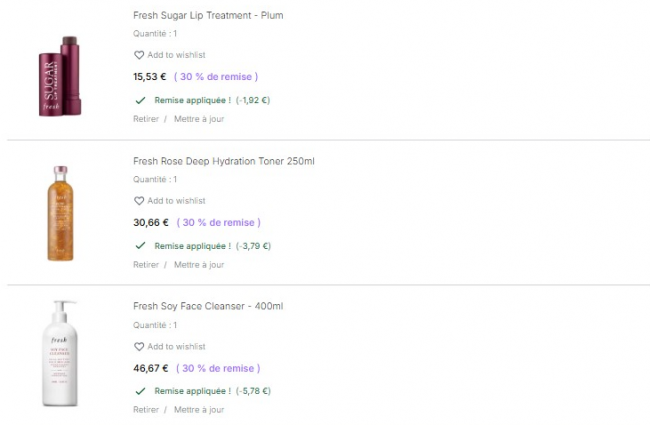Viewport: 650px width, 425px height.
Task: Open Fresh Soy Face Cleanser - 400ml title
Action: pyautogui.click(x=208, y=306)
